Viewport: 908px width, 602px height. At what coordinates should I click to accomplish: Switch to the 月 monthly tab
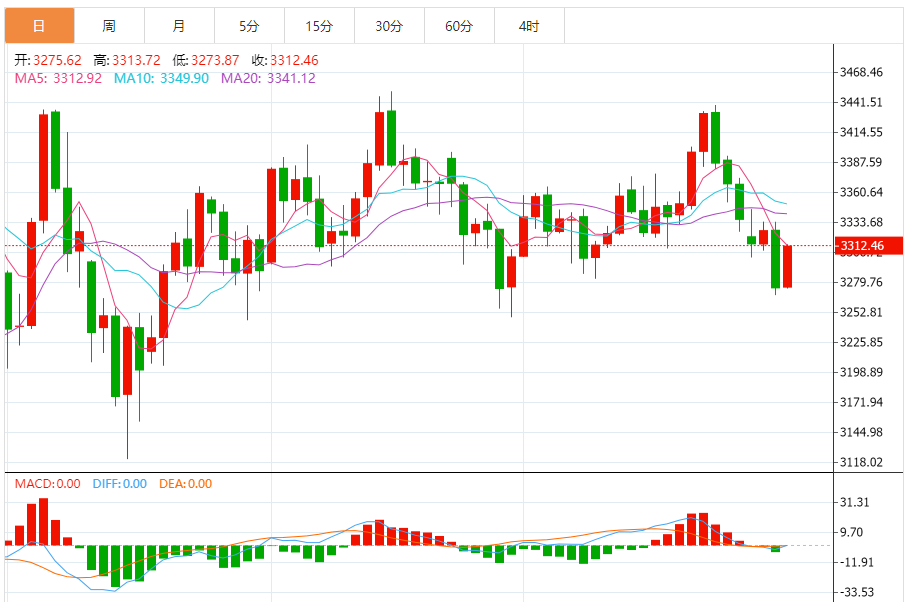point(180,26)
